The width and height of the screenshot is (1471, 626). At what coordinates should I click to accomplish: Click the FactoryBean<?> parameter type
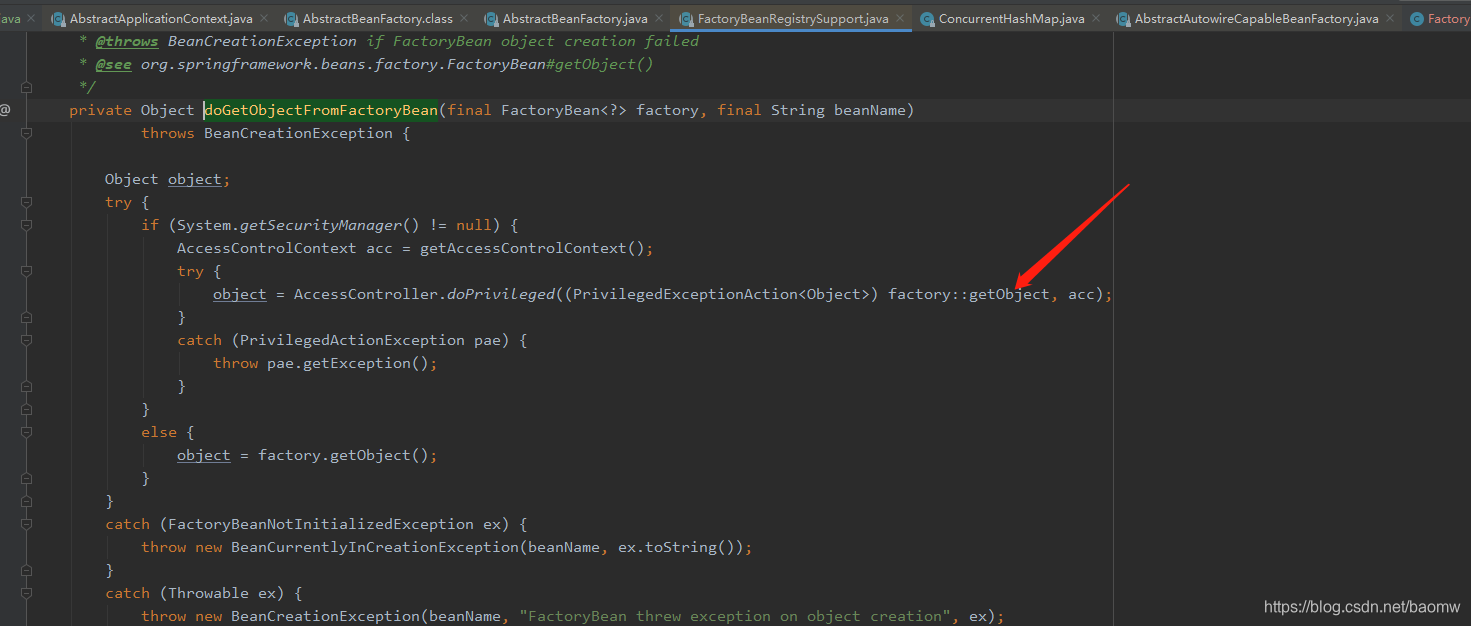click(x=564, y=110)
